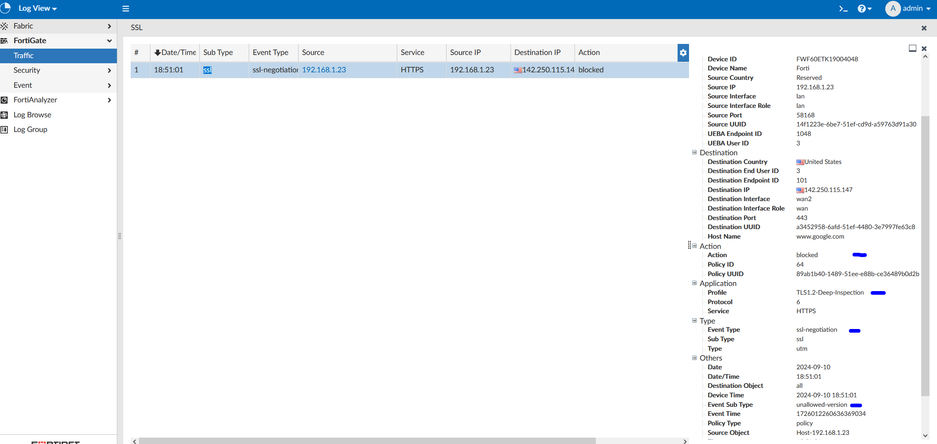
Task: Collapse the Application detail section
Action: (694, 283)
